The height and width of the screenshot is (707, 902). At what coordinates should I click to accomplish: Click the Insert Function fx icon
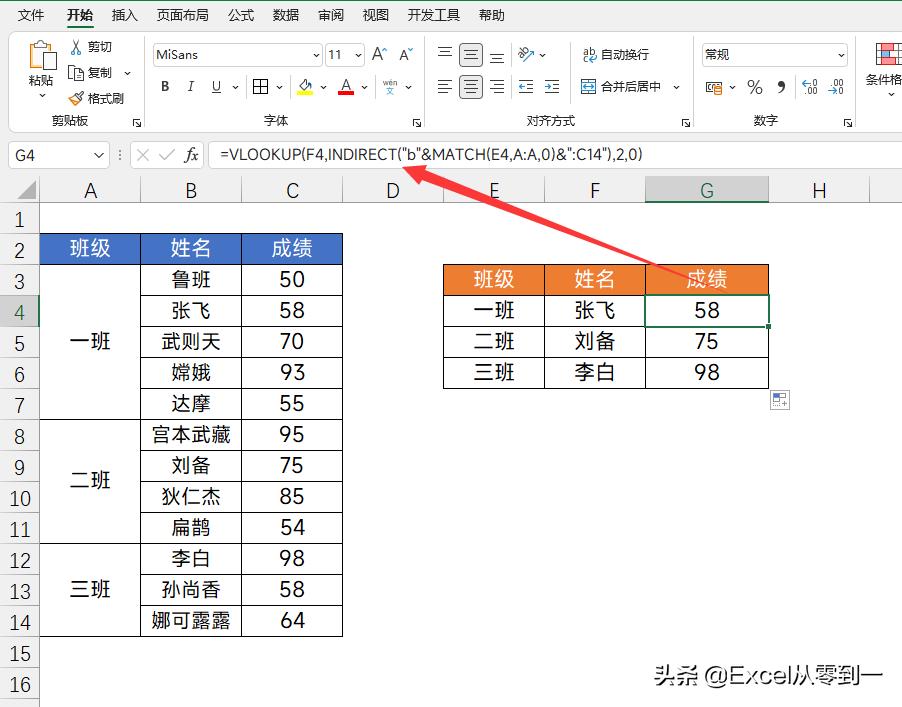tap(189, 155)
